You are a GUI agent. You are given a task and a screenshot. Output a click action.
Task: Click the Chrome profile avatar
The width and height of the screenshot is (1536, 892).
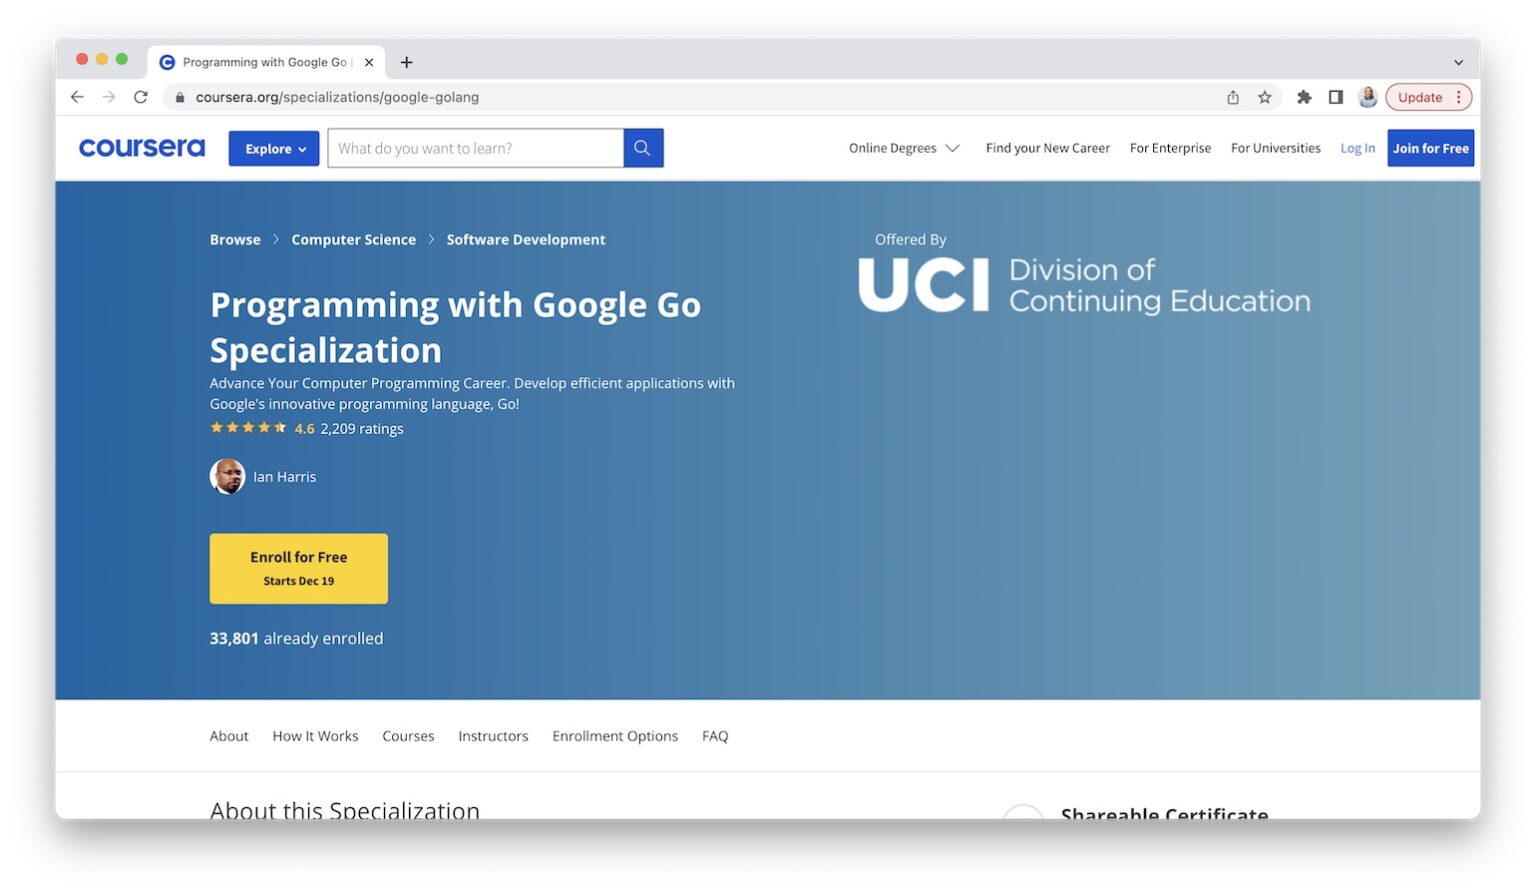pyautogui.click(x=1368, y=97)
